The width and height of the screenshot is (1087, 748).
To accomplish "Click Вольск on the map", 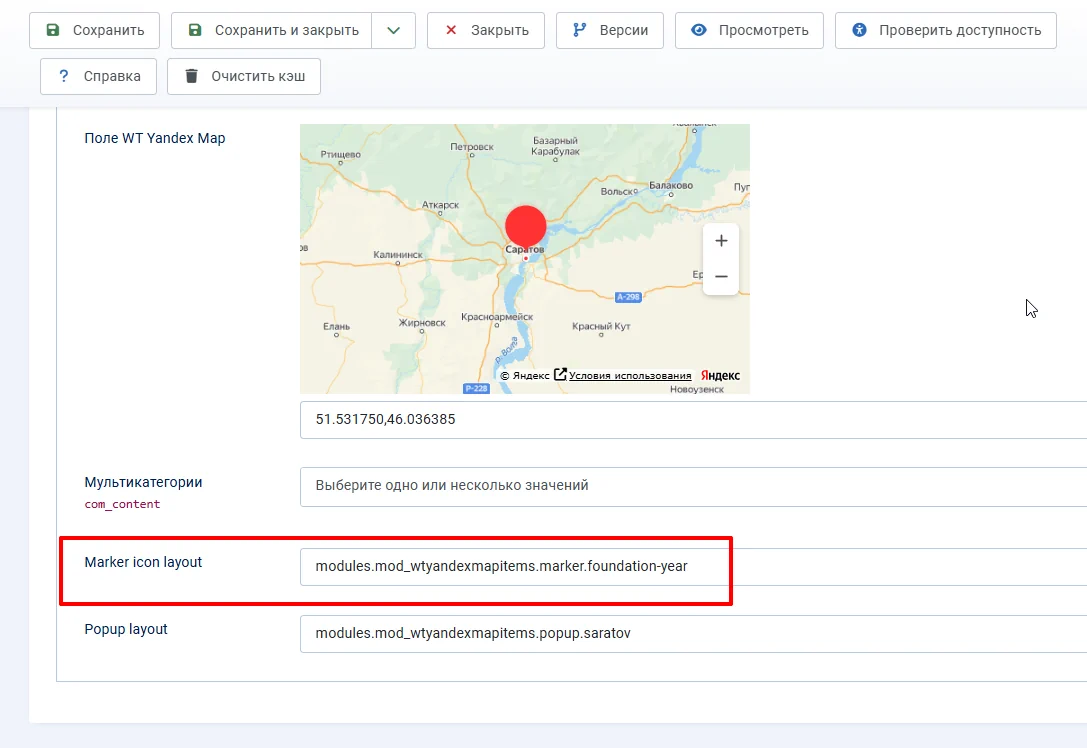I will [x=617, y=191].
